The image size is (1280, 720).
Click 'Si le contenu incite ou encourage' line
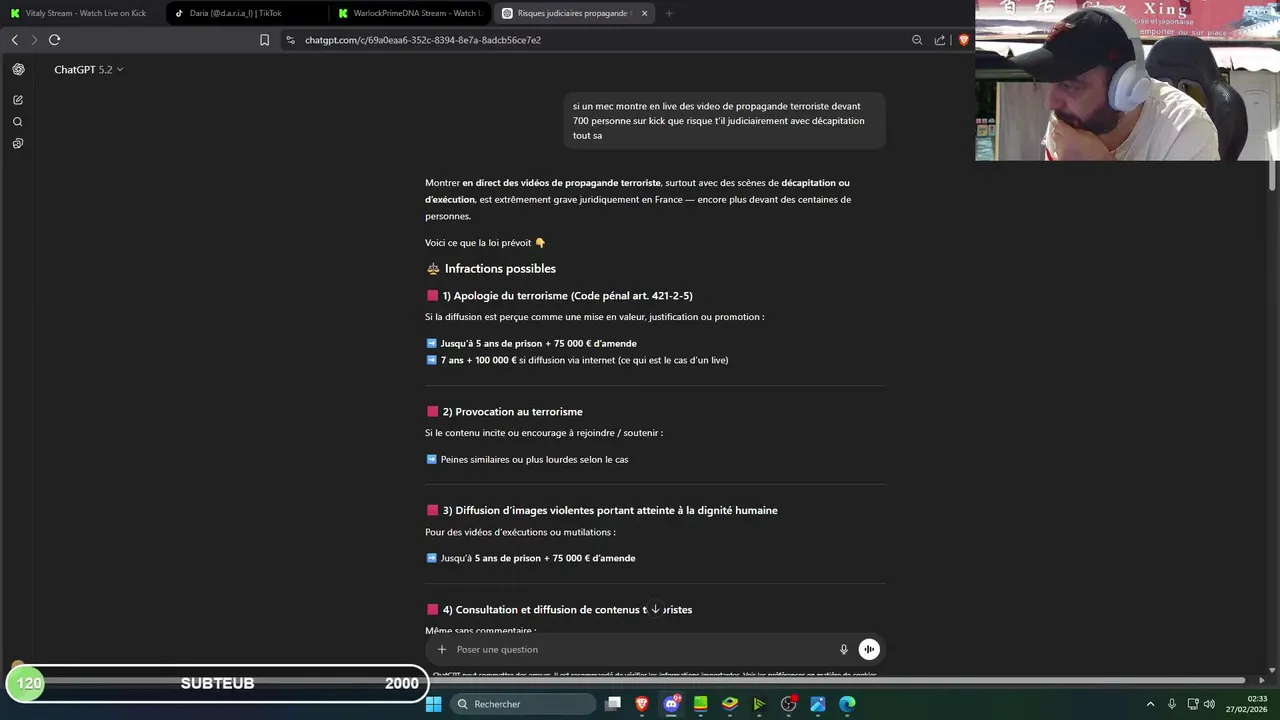(544, 433)
